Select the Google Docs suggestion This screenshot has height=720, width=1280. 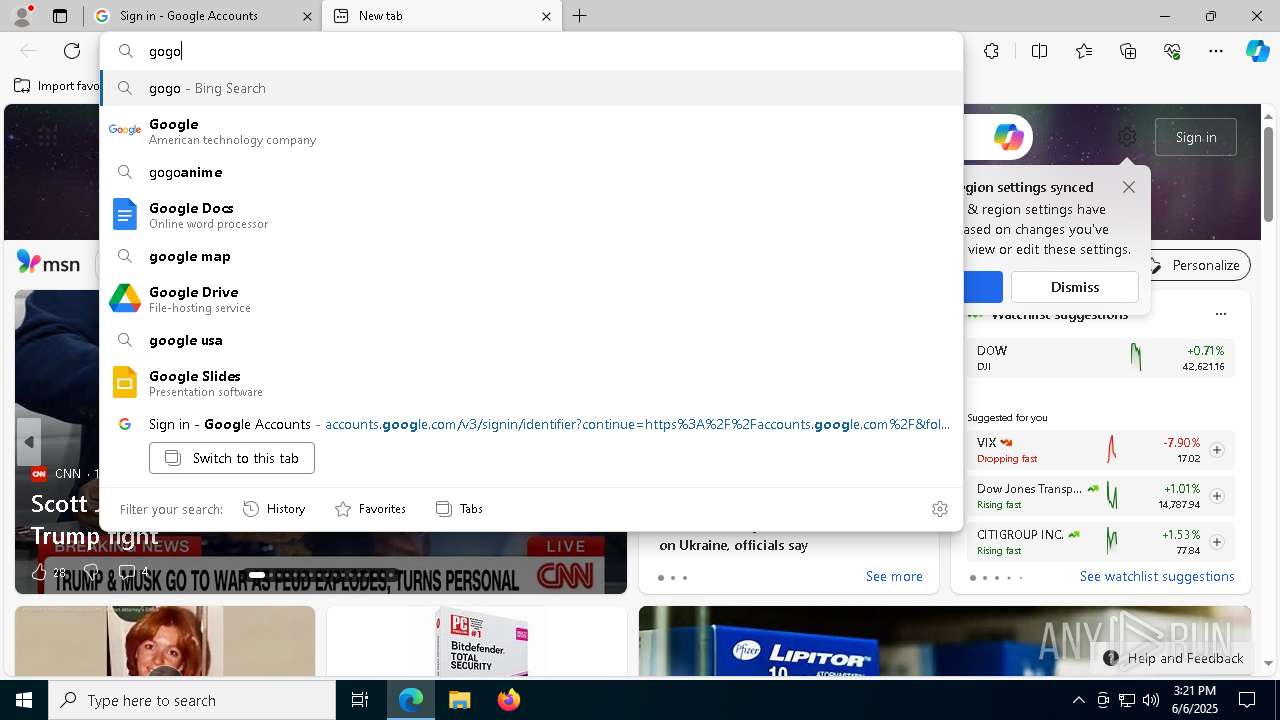531,214
